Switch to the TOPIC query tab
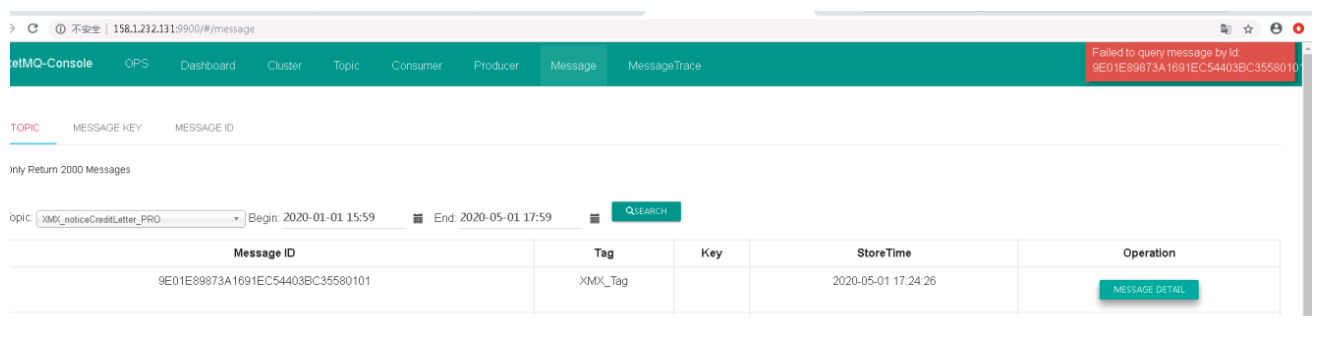Viewport: 1327px width, 362px height. pos(24,128)
